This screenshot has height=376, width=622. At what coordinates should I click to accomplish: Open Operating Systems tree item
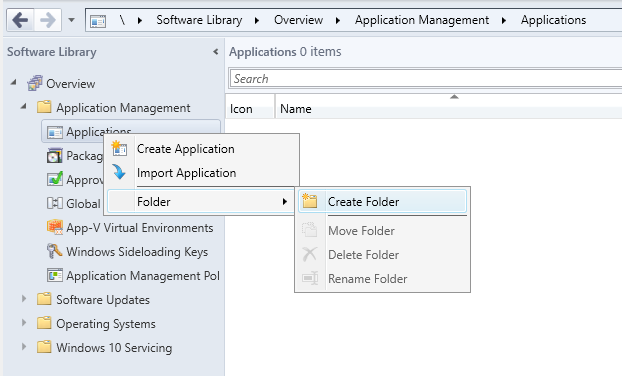(x=106, y=324)
